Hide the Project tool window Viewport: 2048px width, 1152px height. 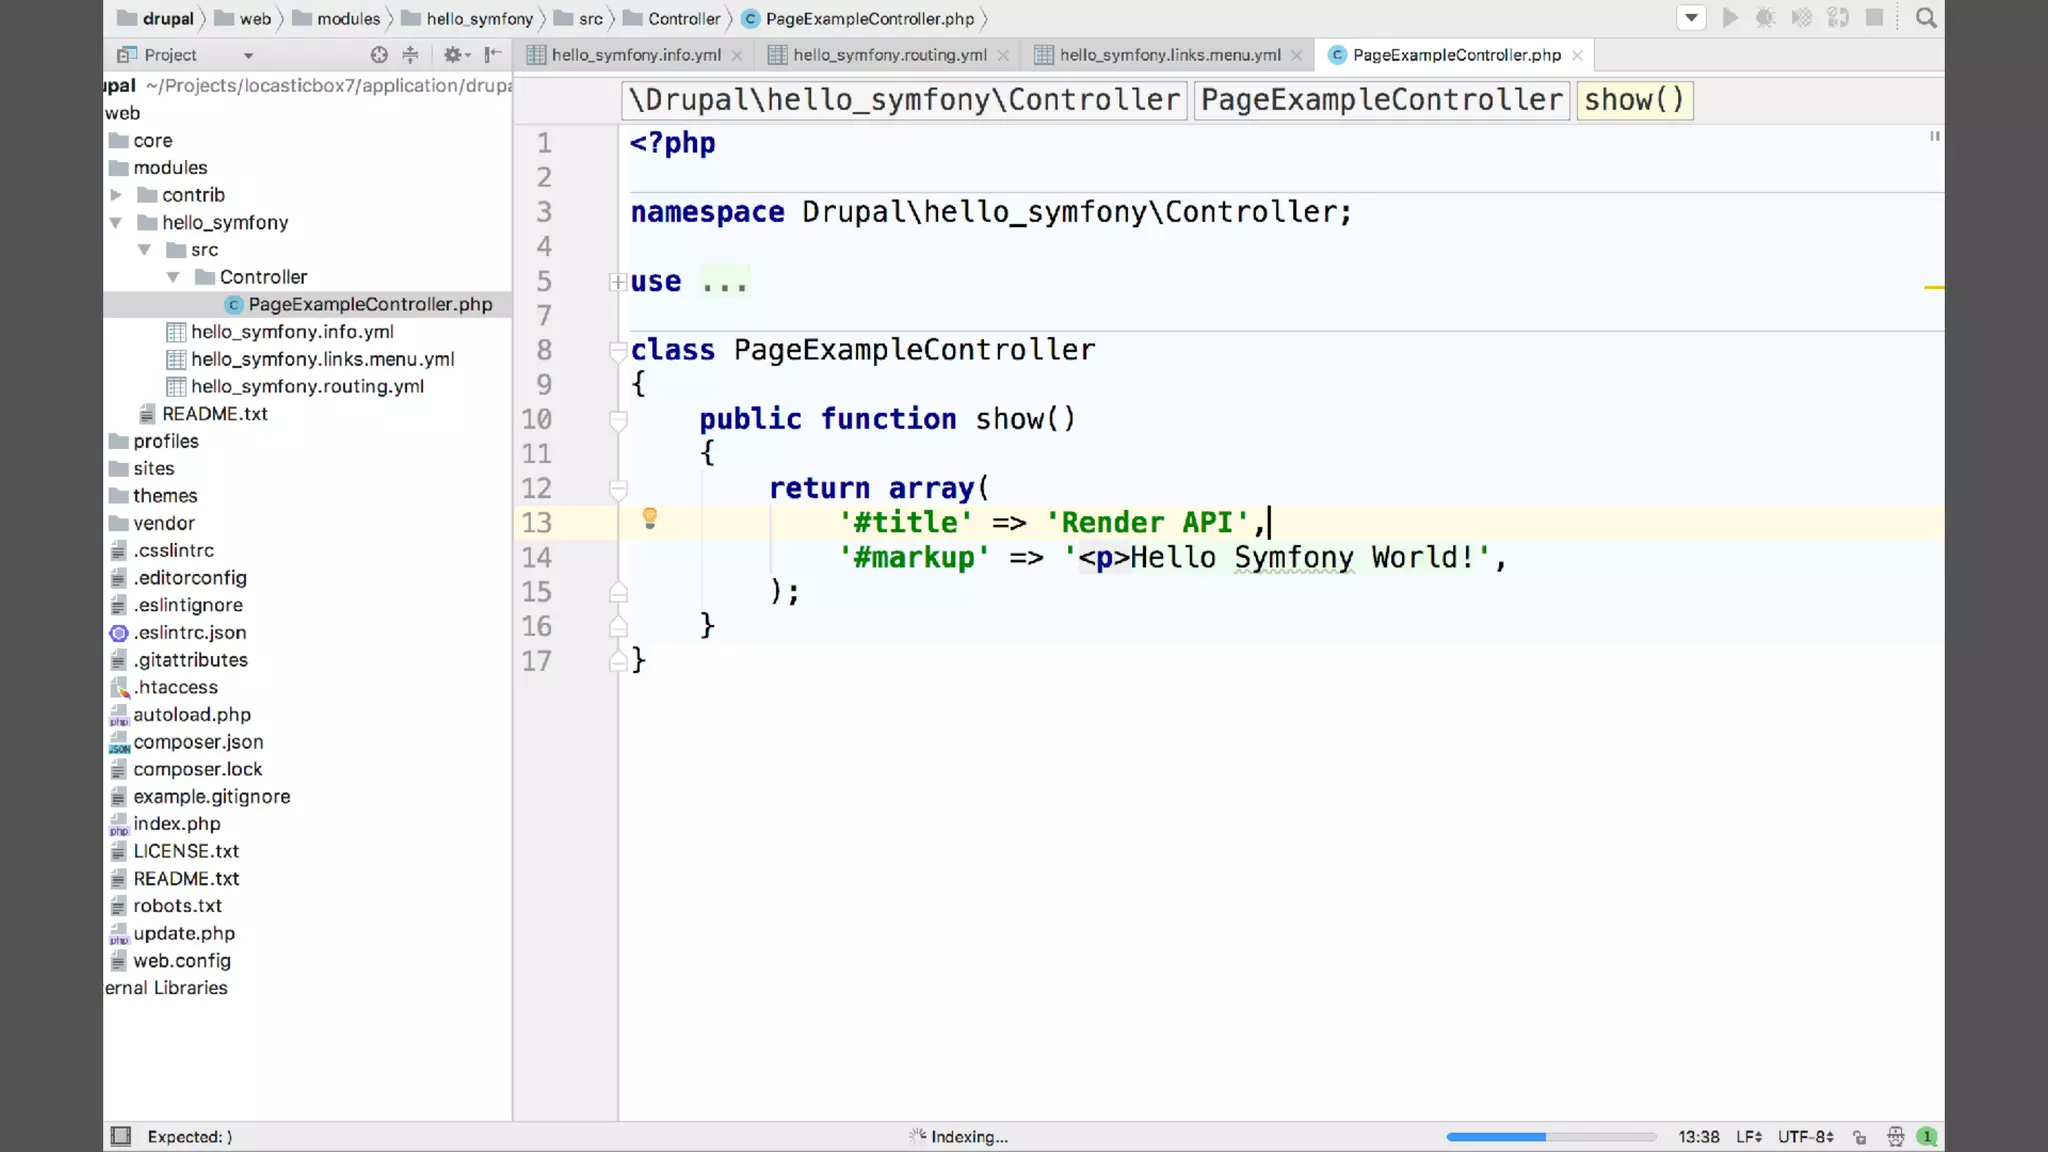point(492,55)
